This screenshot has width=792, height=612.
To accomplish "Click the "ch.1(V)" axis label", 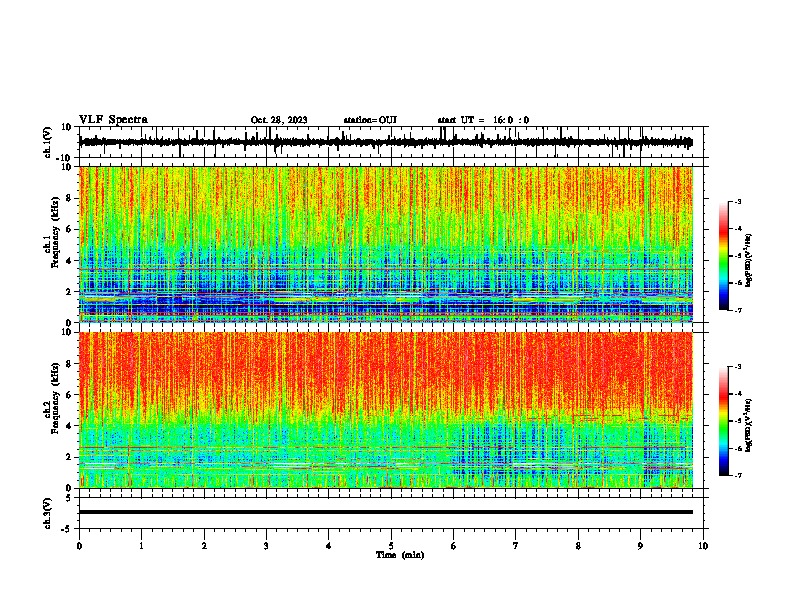I will coord(48,142).
